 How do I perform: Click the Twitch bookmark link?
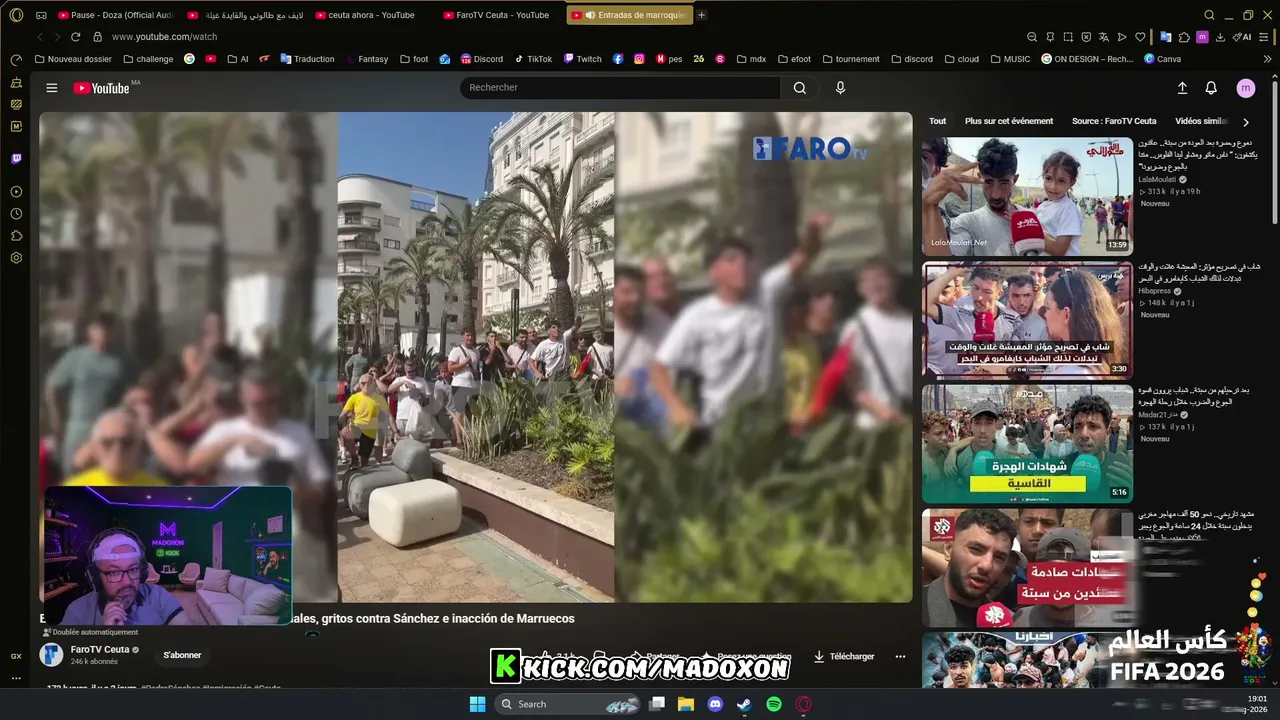click(583, 59)
